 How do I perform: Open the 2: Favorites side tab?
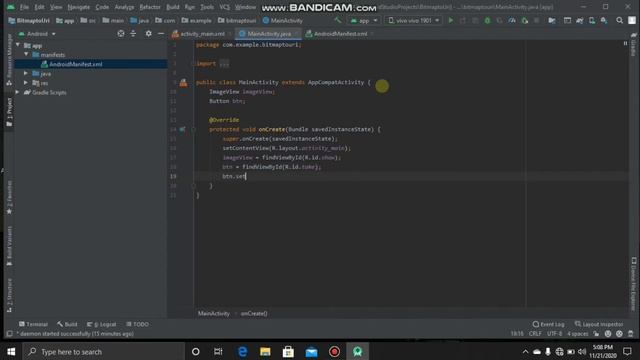click(x=9, y=198)
